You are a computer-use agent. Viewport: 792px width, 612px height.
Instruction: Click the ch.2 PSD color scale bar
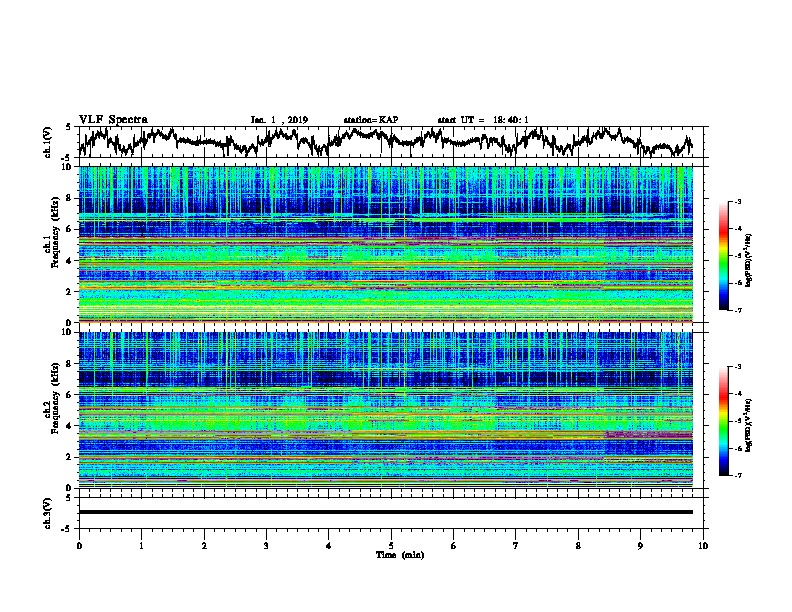pyautogui.click(x=724, y=421)
